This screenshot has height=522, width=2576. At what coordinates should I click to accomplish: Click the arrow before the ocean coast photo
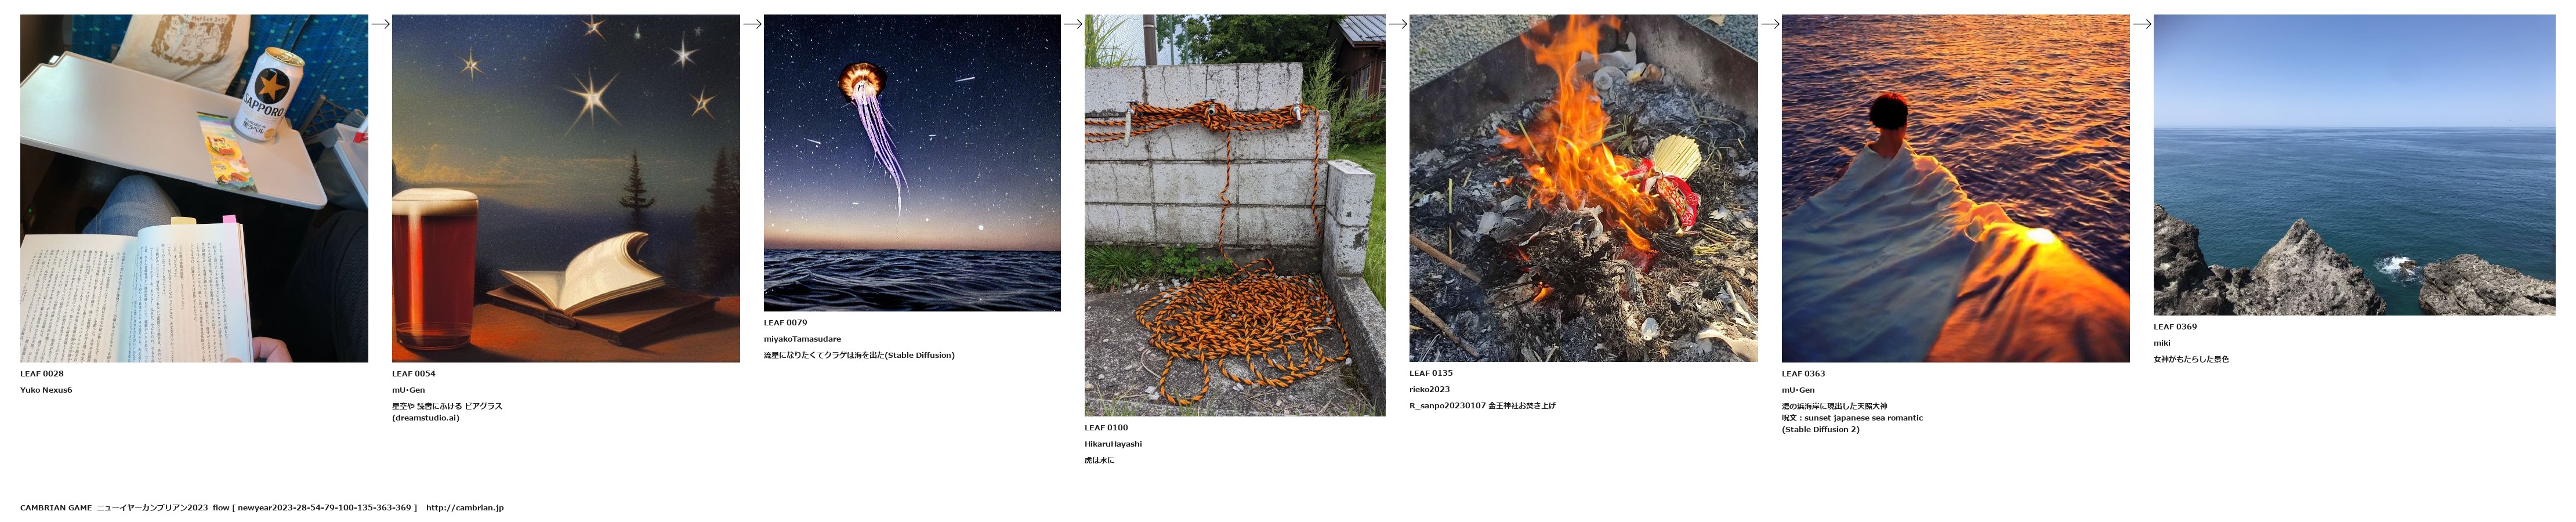click(x=2142, y=24)
